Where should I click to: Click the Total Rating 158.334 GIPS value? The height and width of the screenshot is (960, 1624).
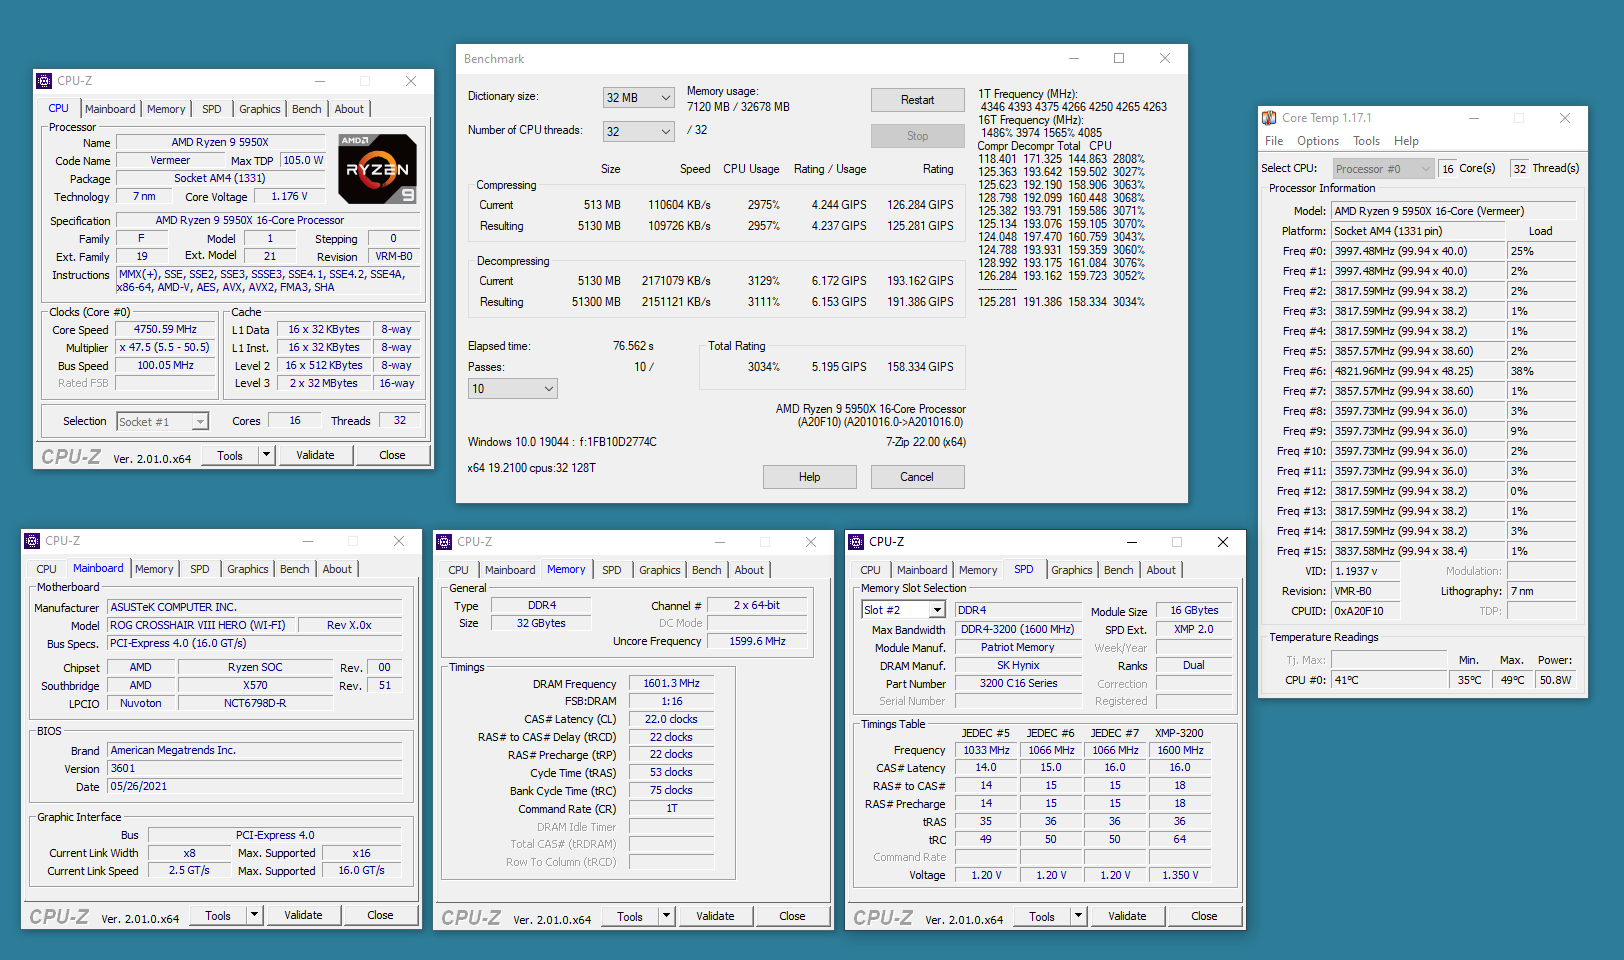coord(920,367)
